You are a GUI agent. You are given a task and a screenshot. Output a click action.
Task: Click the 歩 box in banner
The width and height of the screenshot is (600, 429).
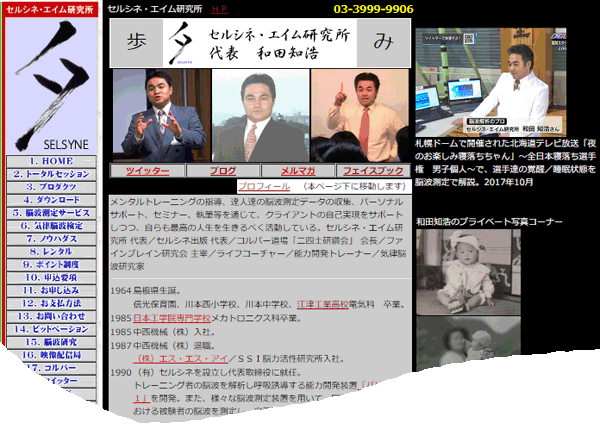[x=137, y=42]
